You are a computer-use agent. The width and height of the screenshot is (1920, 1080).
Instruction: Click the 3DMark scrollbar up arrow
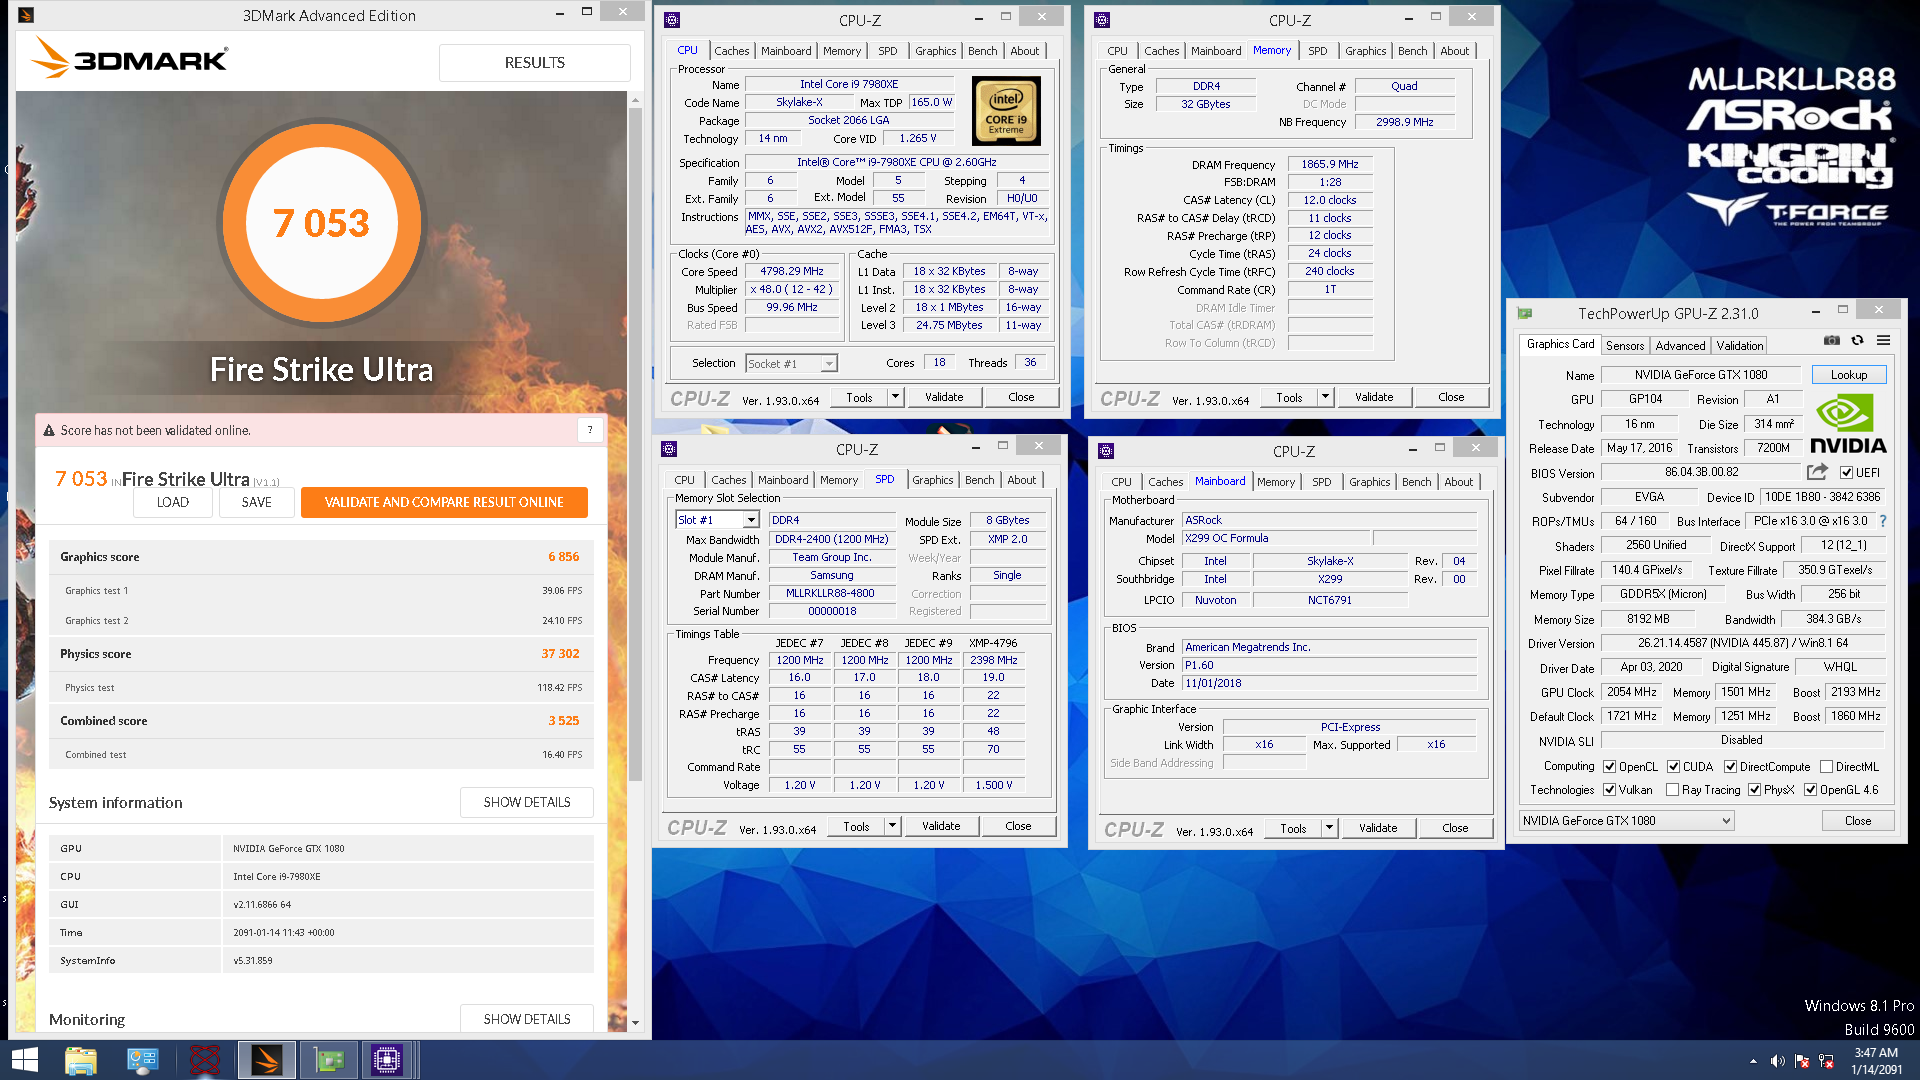click(635, 101)
